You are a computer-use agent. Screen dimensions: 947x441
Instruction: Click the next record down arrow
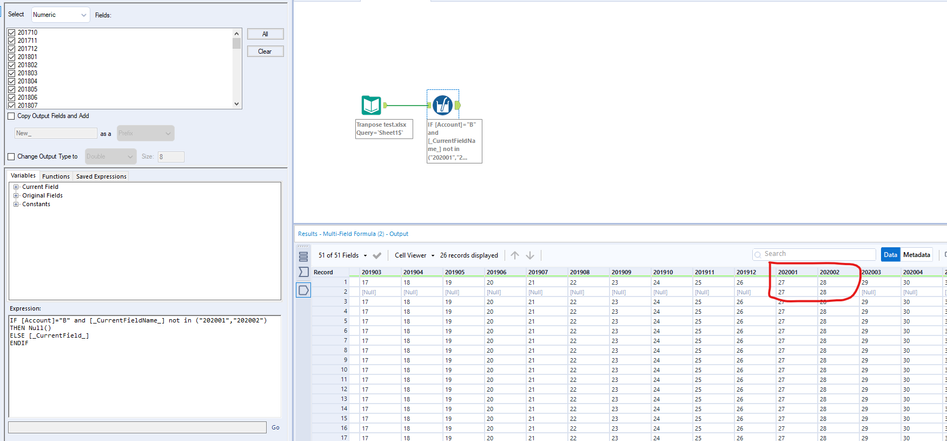point(530,255)
